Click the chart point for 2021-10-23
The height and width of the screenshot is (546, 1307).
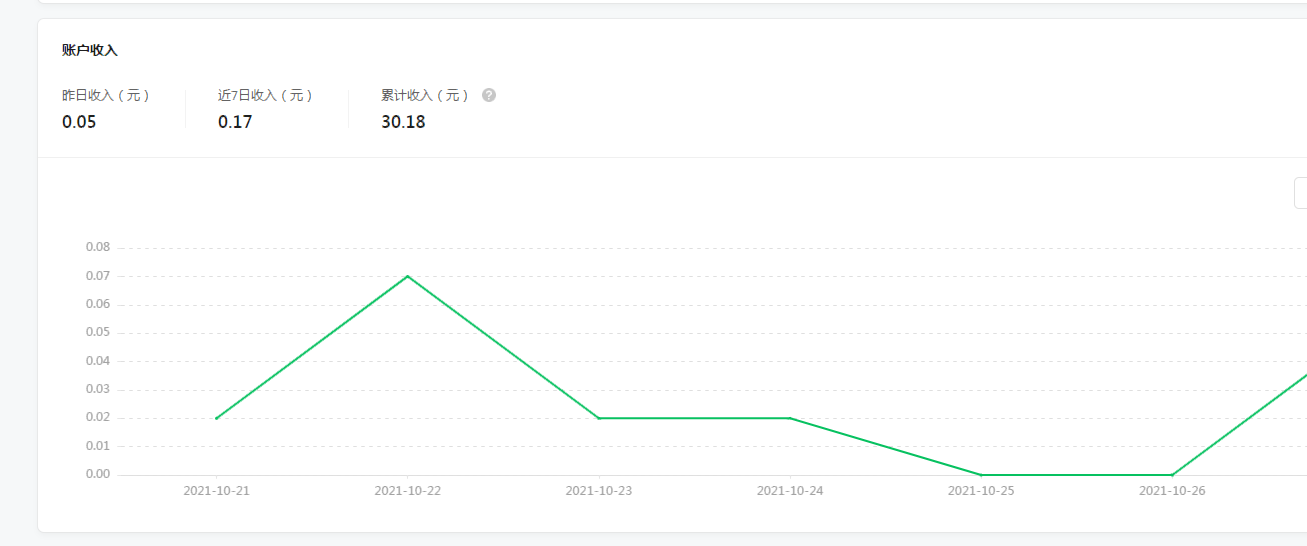tap(598, 418)
